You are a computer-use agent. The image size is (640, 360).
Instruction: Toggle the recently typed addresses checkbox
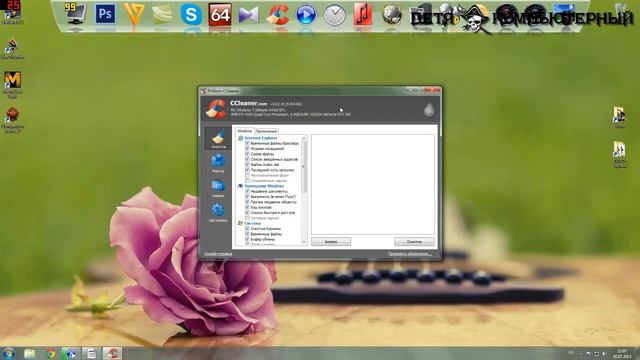pos(247,159)
